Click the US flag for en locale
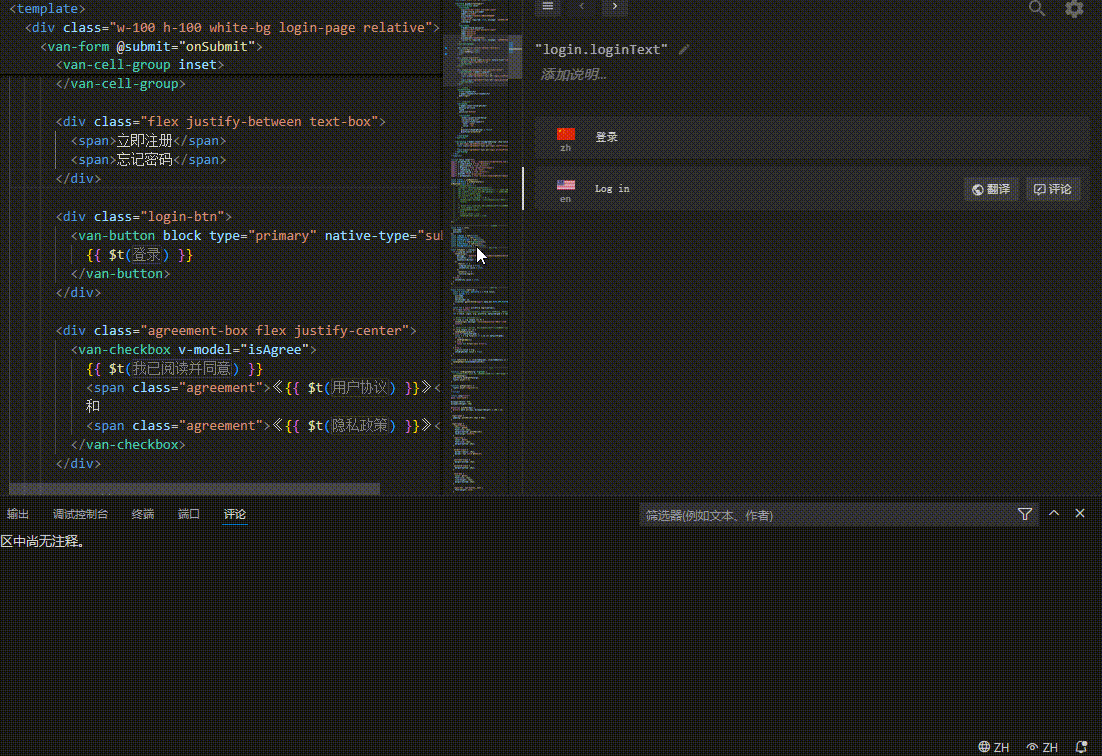The height and width of the screenshot is (756, 1102). click(x=566, y=185)
